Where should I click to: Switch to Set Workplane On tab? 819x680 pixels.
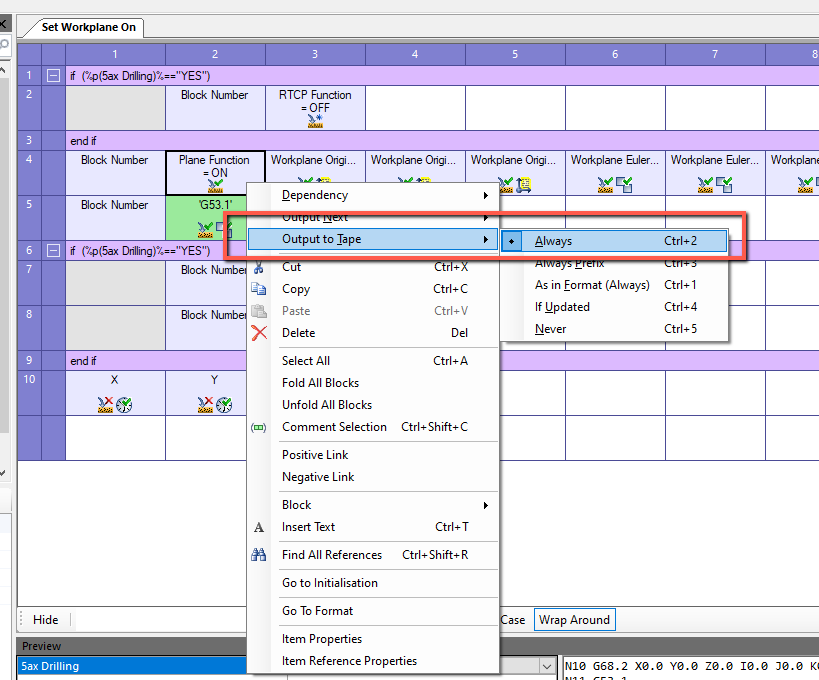coord(88,27)
